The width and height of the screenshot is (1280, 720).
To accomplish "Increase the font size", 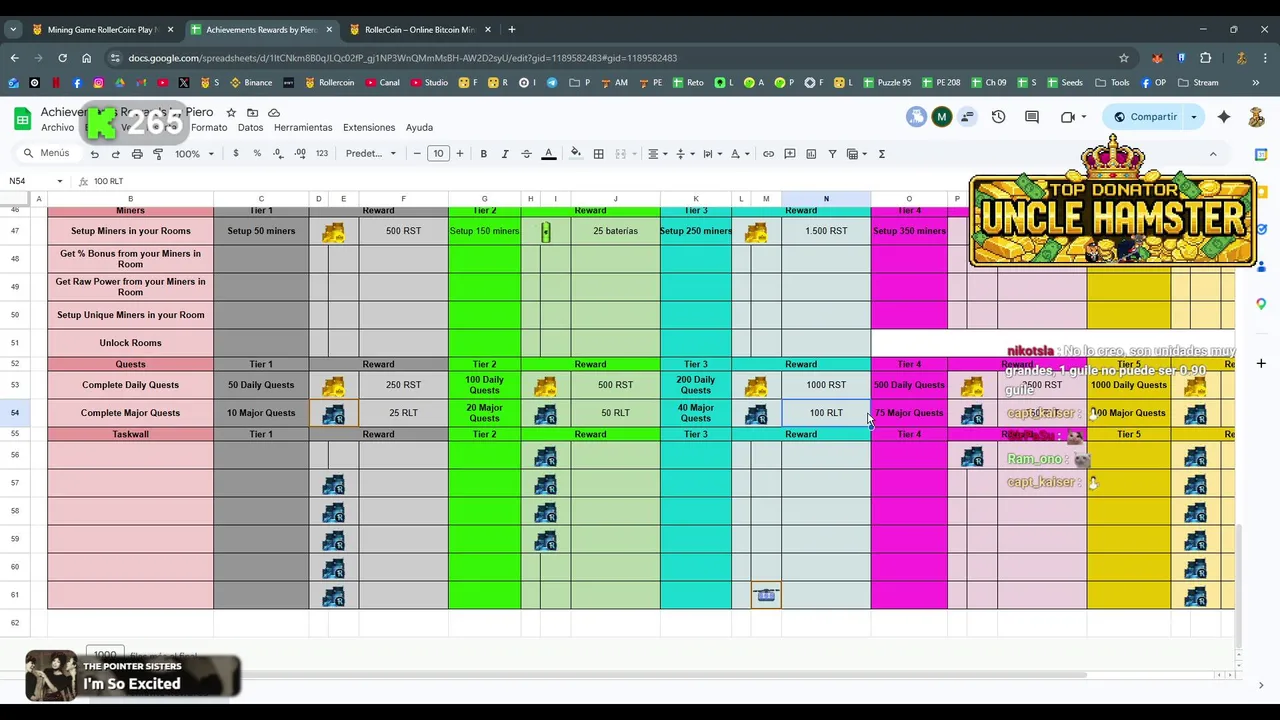I will pos(460,154).
